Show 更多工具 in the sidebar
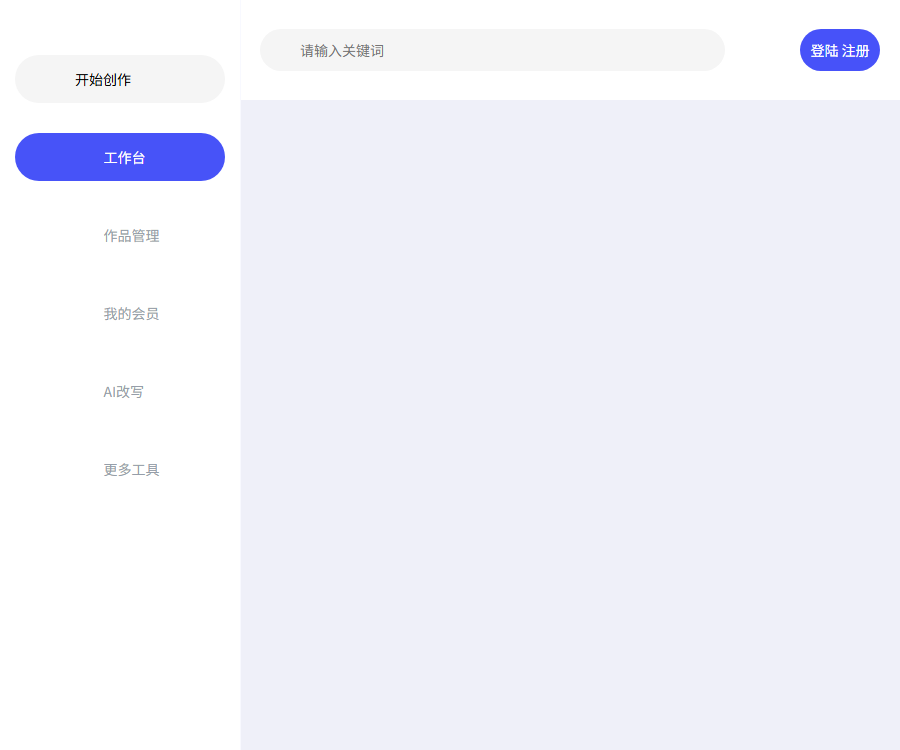The image size is (900, 750). pos(119,469)
